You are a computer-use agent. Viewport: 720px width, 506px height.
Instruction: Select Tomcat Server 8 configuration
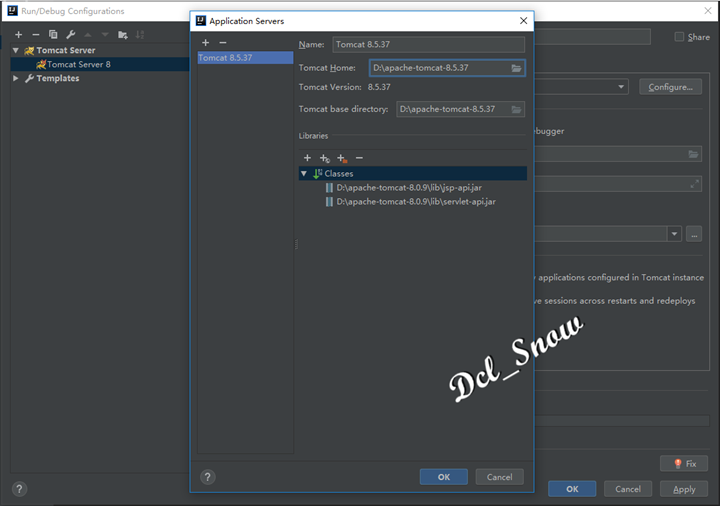[79, 64]
